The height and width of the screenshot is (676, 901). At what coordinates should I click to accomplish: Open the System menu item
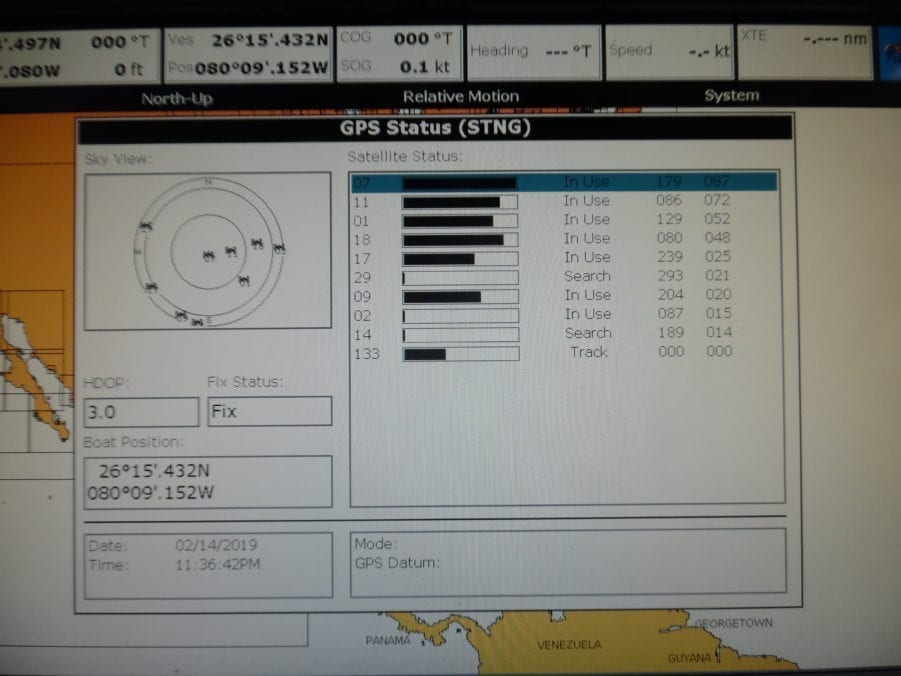tap(731, 95)
